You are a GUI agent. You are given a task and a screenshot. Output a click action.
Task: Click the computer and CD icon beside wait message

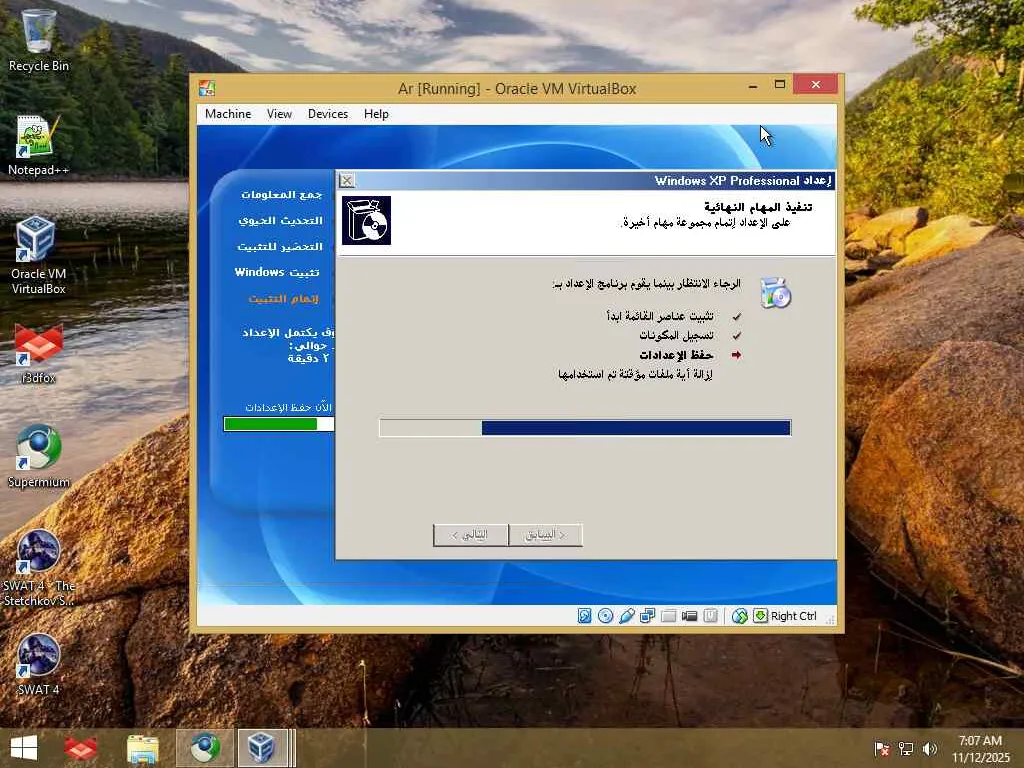775,293
